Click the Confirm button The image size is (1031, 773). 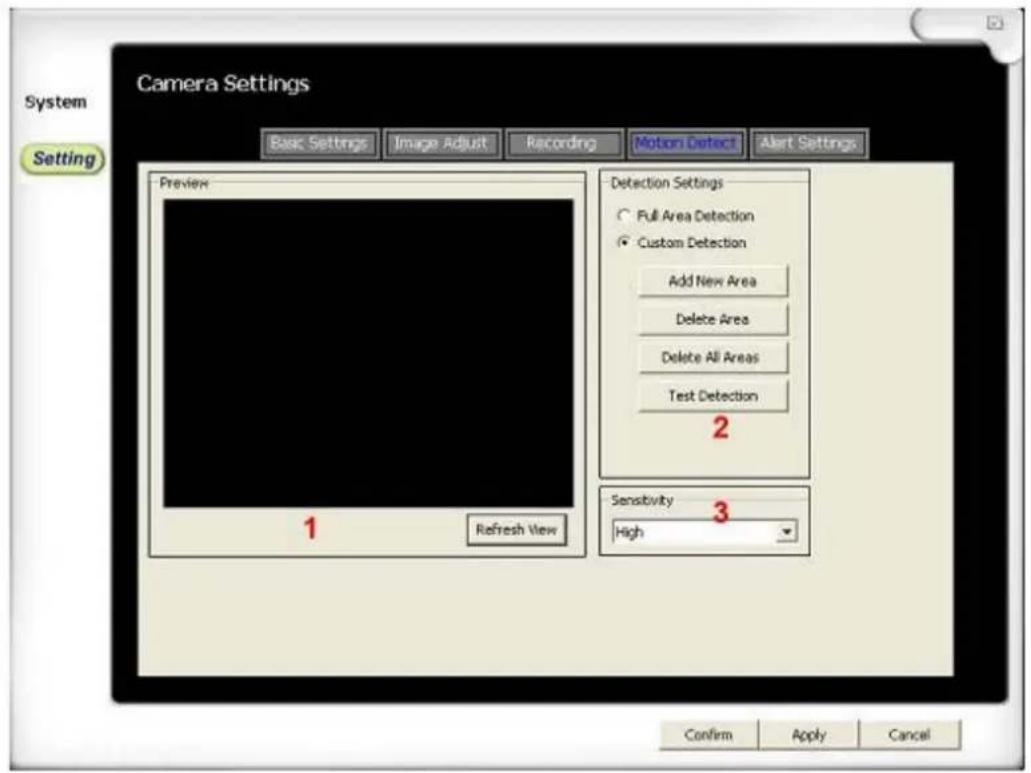(x=708, y=735)
